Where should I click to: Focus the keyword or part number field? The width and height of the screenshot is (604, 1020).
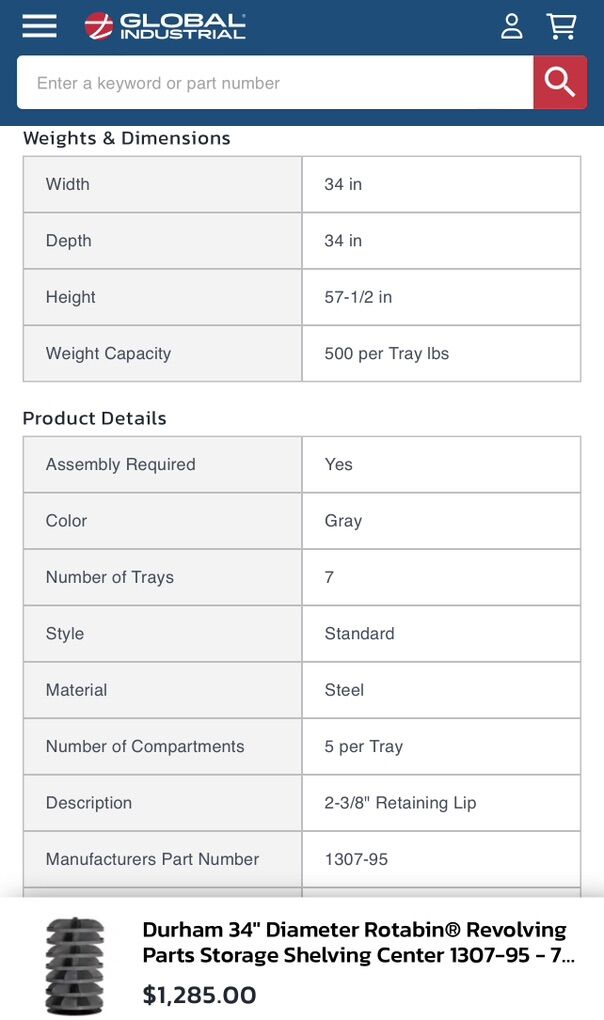275,83
